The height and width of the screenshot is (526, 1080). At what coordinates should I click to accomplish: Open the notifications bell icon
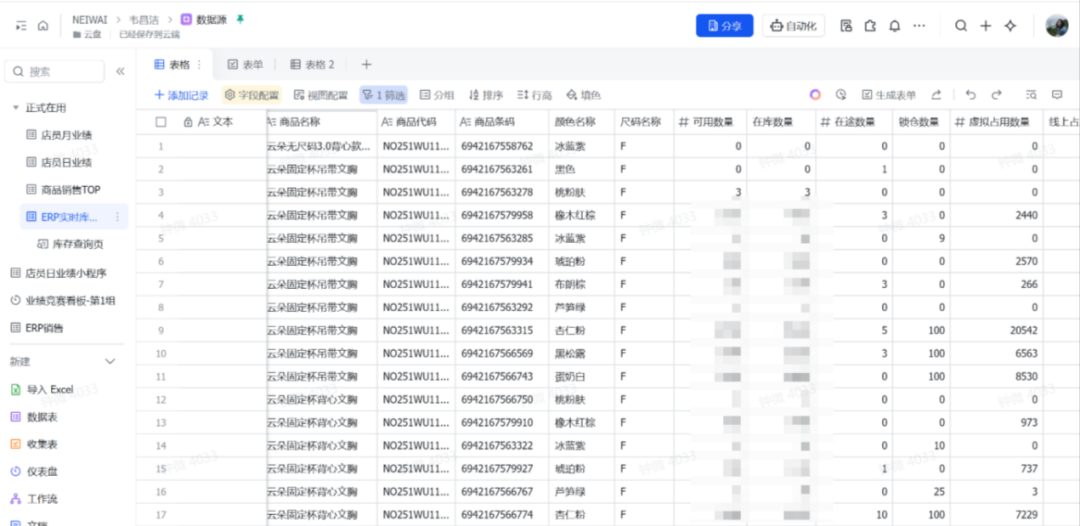tap(895, 26)
